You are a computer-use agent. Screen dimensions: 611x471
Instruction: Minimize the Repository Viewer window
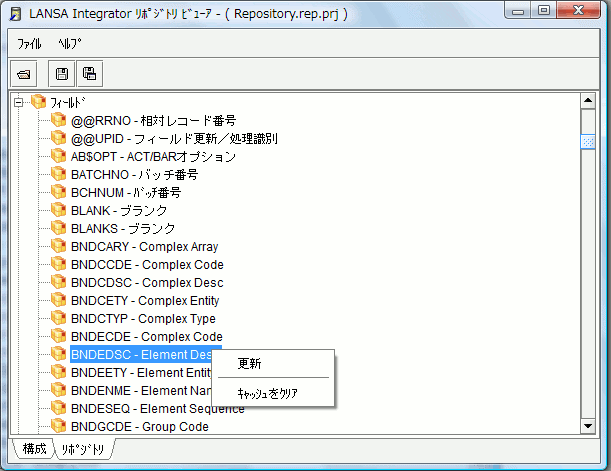pyautogui.click(x=518, y=11)
